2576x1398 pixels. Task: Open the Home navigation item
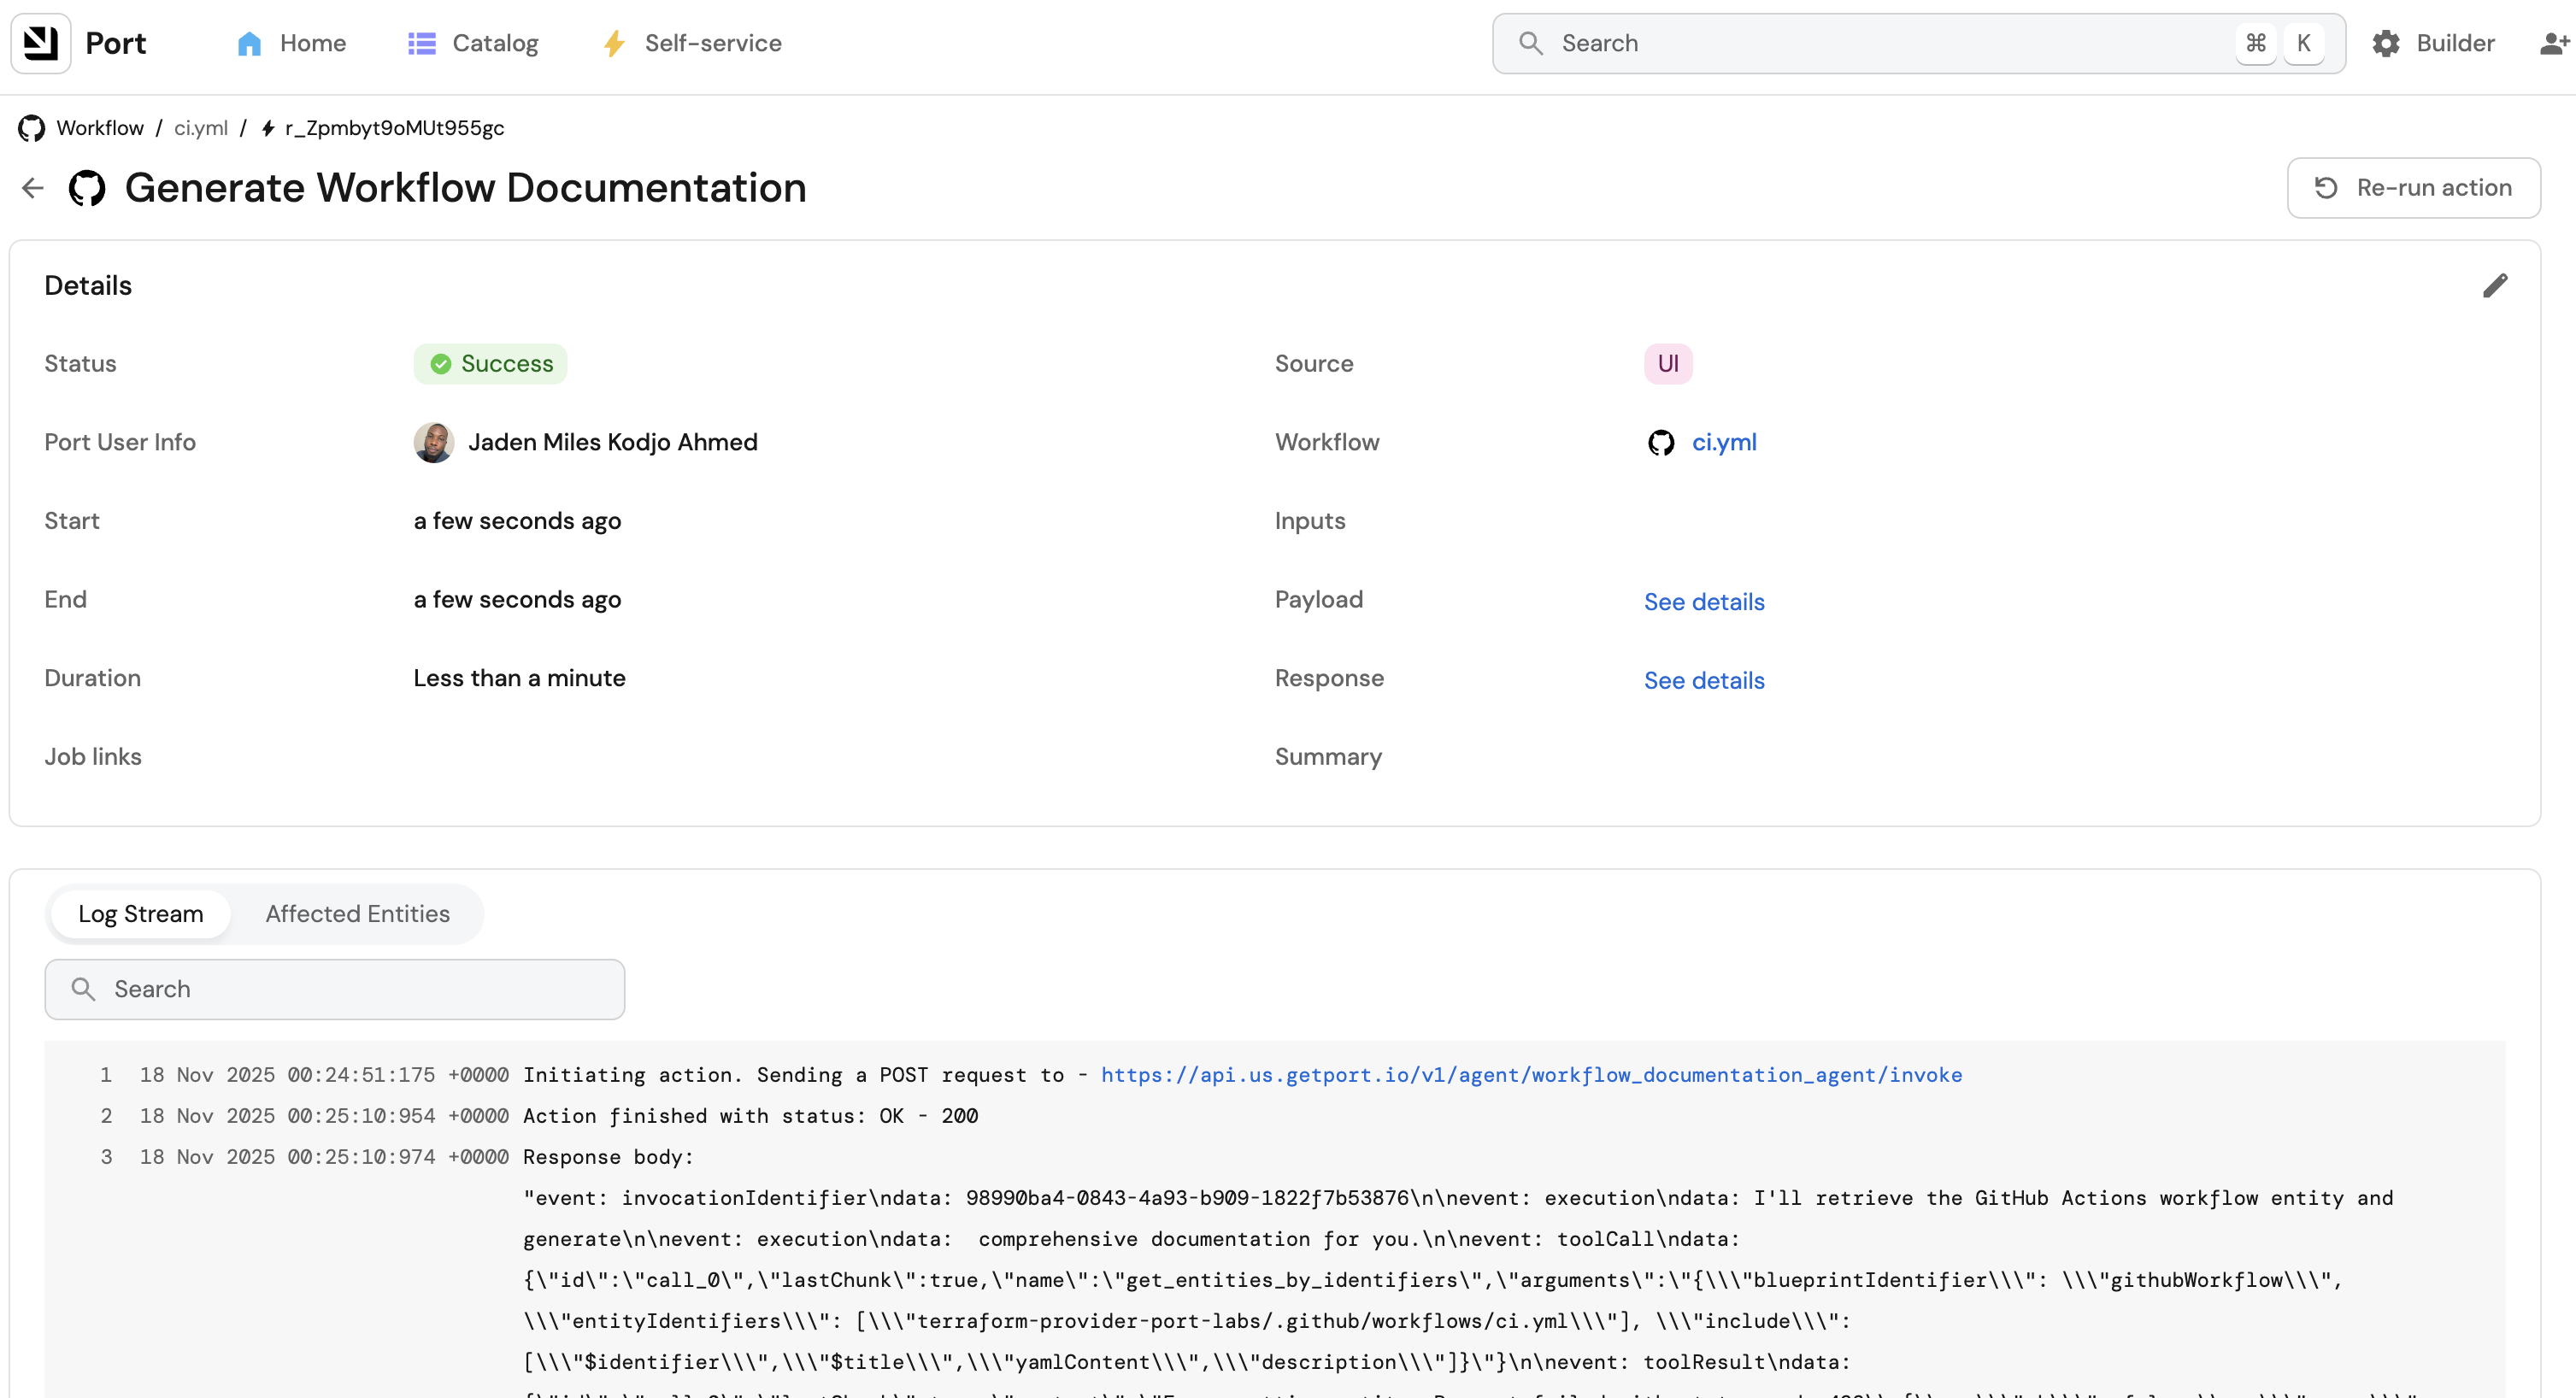[x=291, y=43]
